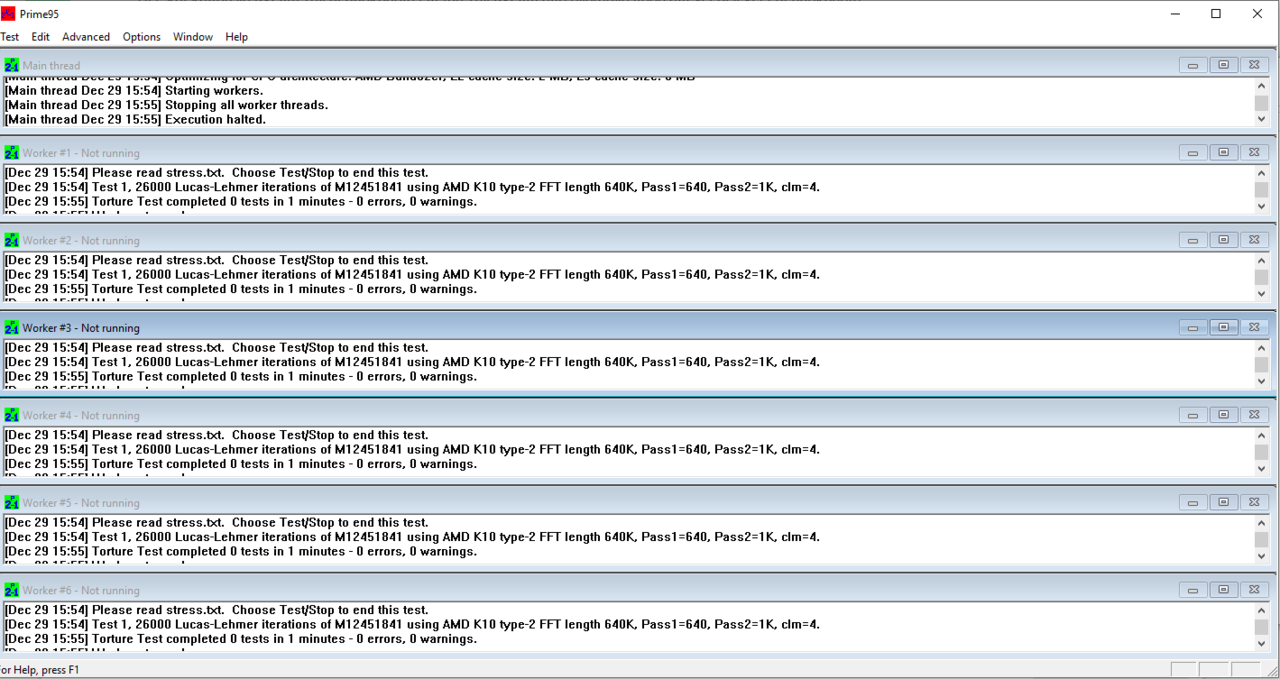Open the Help menu
The image size is (1280, 679).
(236, 37)
